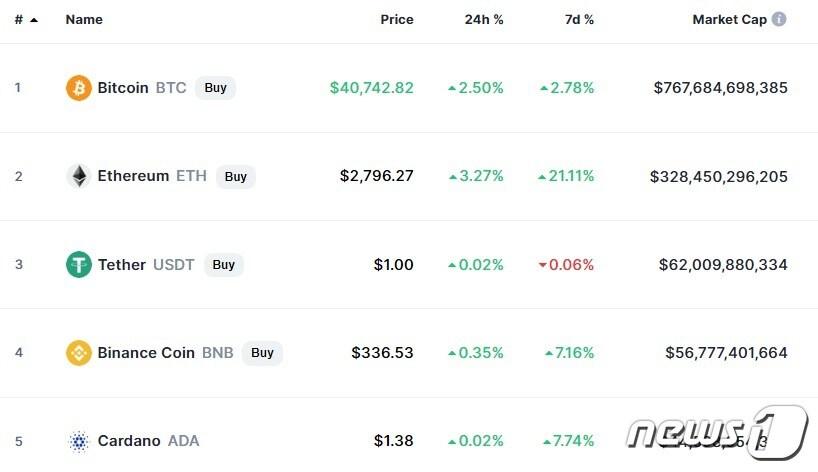Sort by rank using the # arrow
818x472 pixels.
coord(34,20)
